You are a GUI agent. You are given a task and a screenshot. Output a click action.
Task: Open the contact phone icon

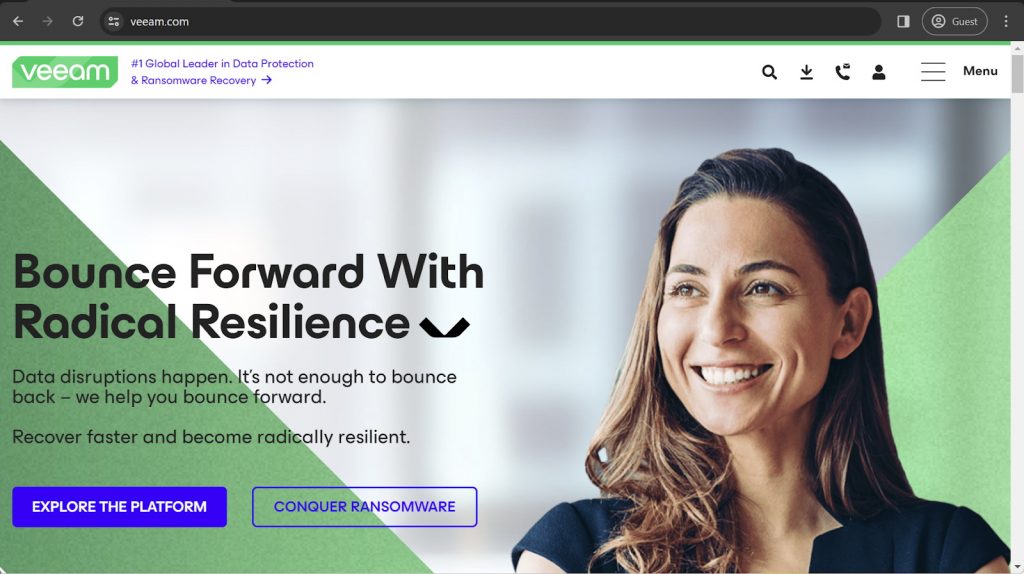tap(842, 72)
